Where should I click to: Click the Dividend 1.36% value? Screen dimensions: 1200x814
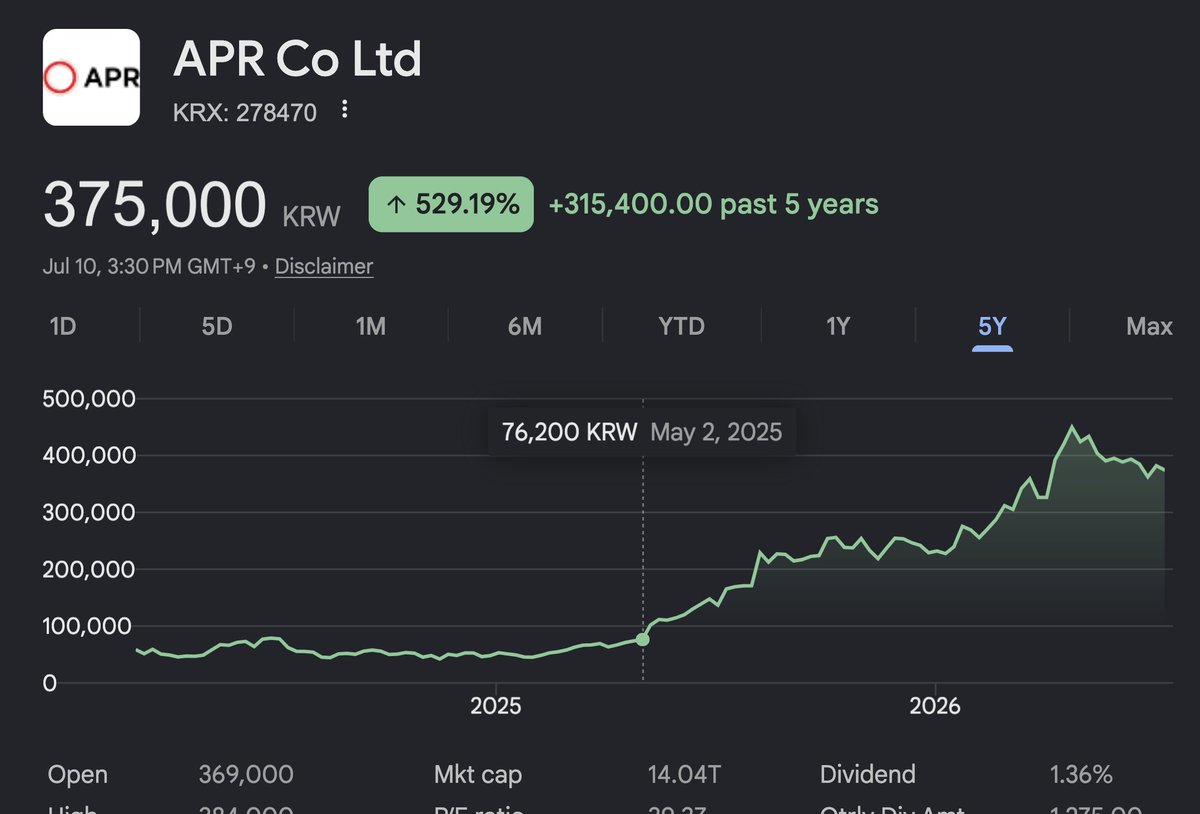(x=1080, y=774)
